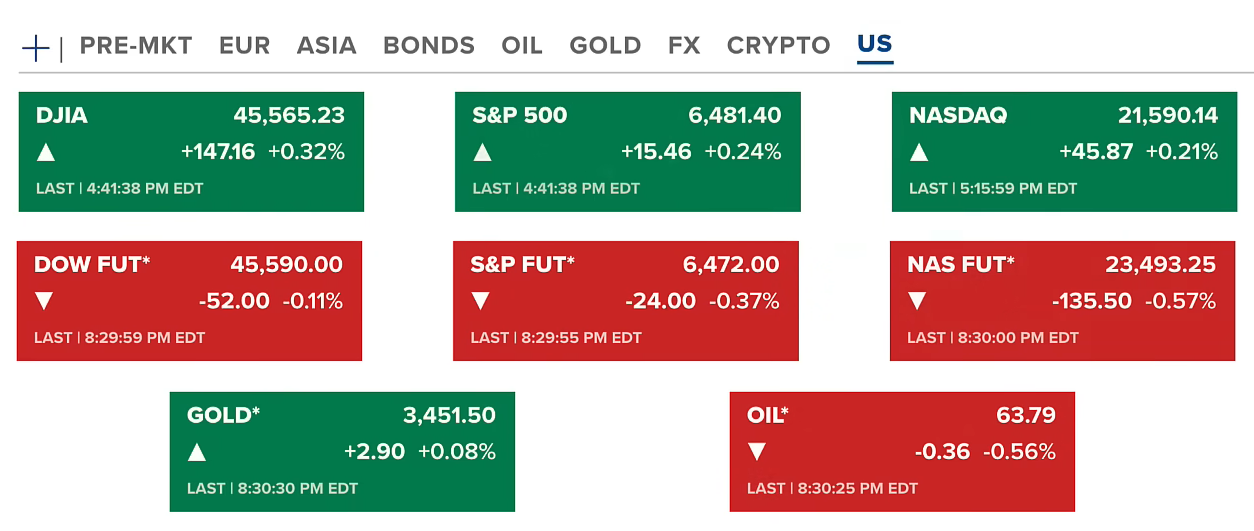Switch to the PRE-MKT tab
The image size is (1254, 531).
tap(136, 46)
